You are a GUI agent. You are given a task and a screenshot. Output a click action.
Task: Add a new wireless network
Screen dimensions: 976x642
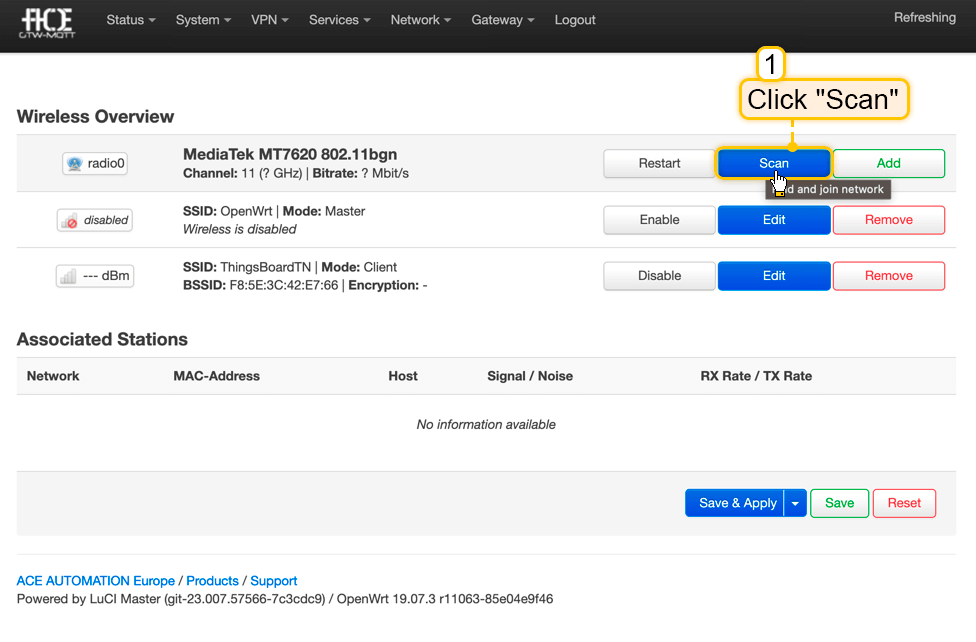(x=888, y=163)
